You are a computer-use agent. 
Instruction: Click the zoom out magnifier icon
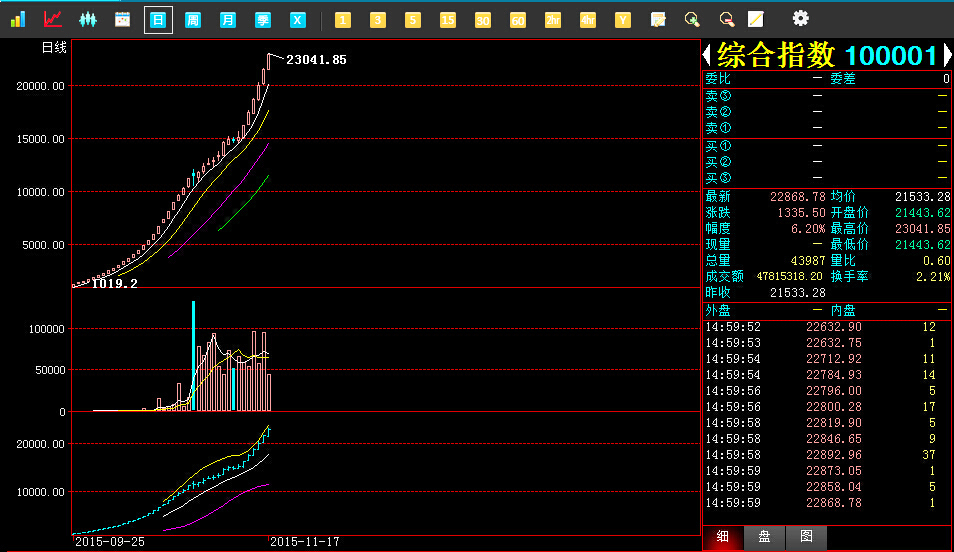[726, 19]
